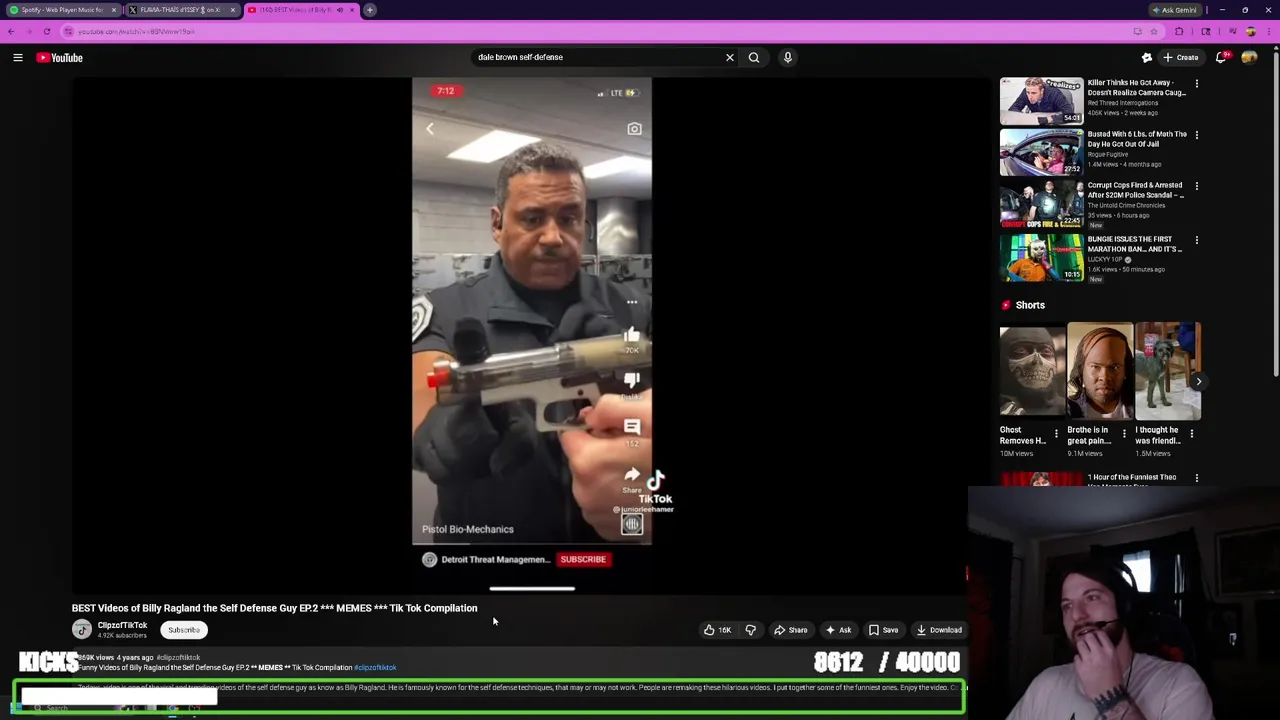Open ClipzofTikTok channel name link

coord(122,625)
